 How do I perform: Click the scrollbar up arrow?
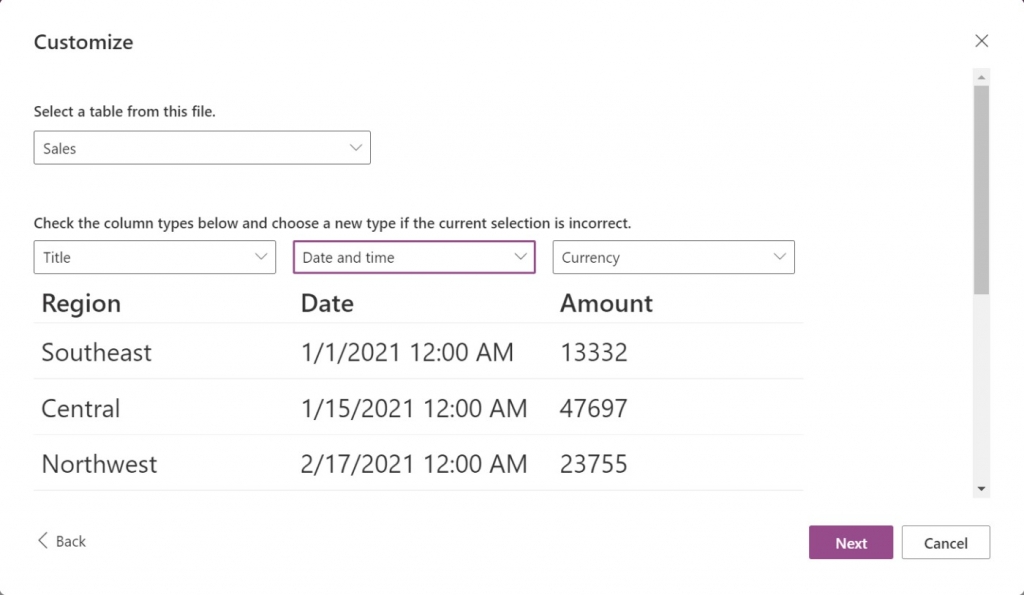[x=981, y=75]
